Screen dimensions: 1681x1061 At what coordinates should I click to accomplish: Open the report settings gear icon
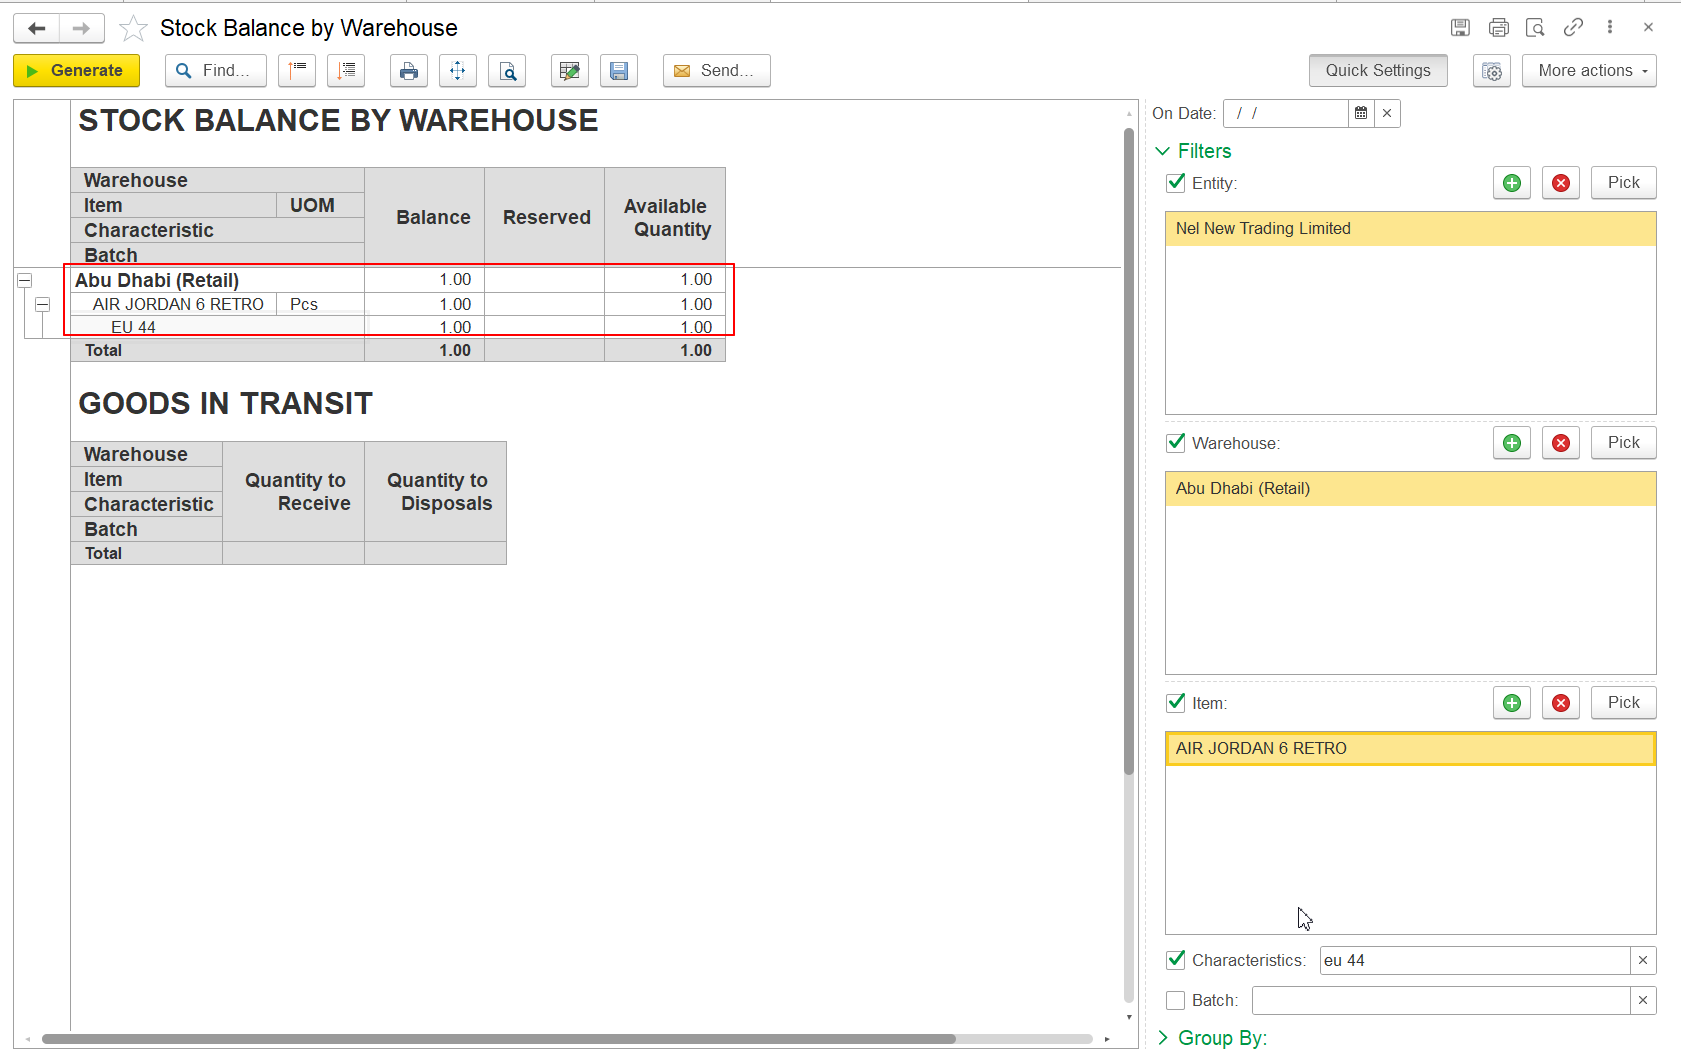click(1491, 71)
